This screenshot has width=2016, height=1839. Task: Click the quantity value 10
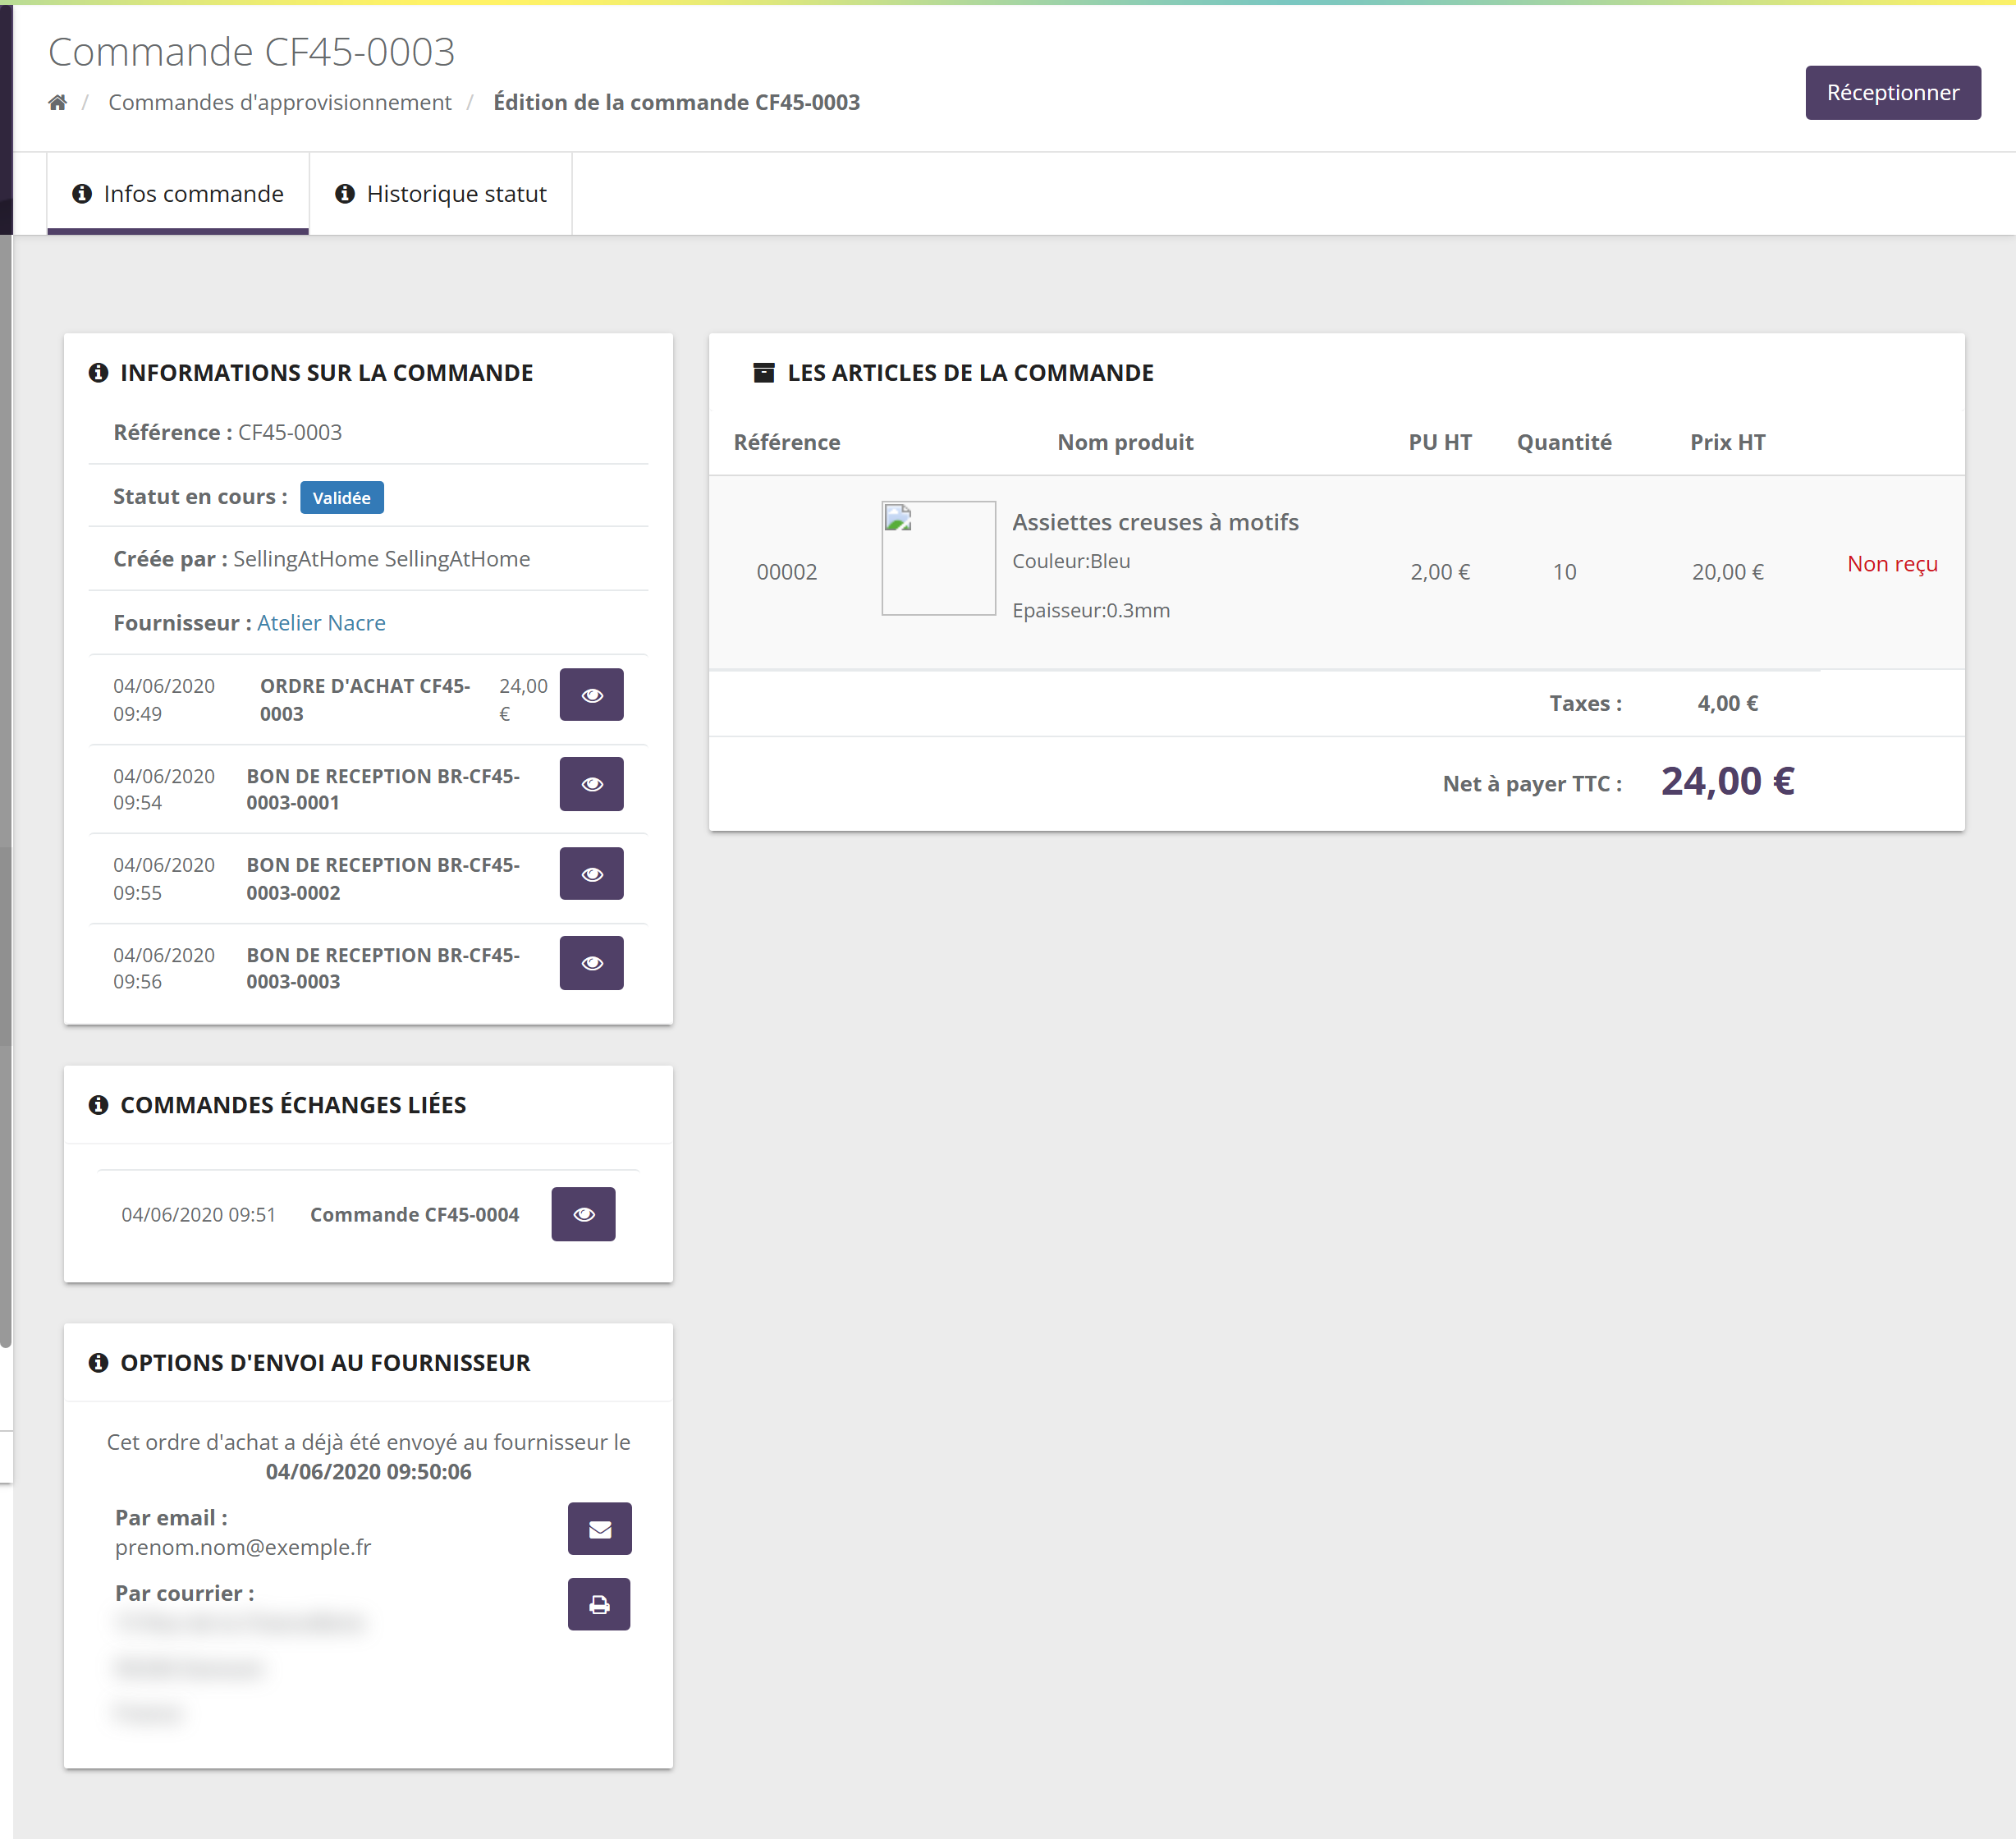click(1564, 572)
